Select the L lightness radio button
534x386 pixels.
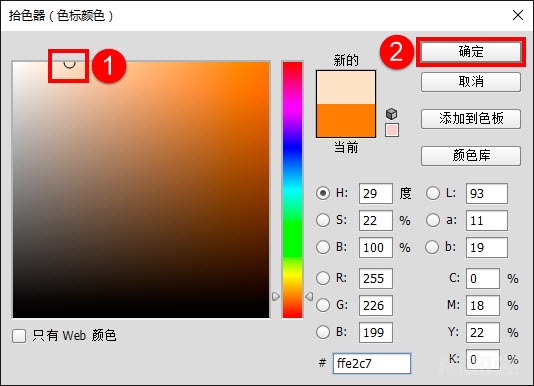[x=433, y=193]
